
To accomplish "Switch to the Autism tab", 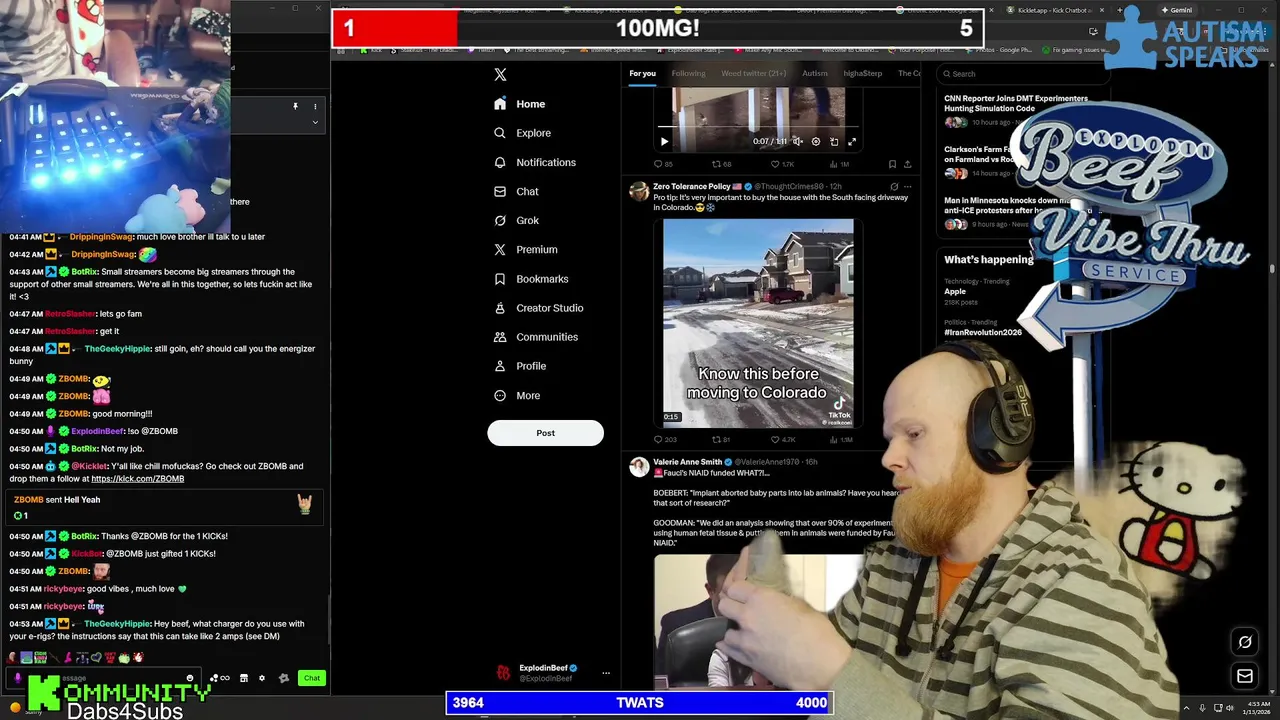I will tap(814, 73).
